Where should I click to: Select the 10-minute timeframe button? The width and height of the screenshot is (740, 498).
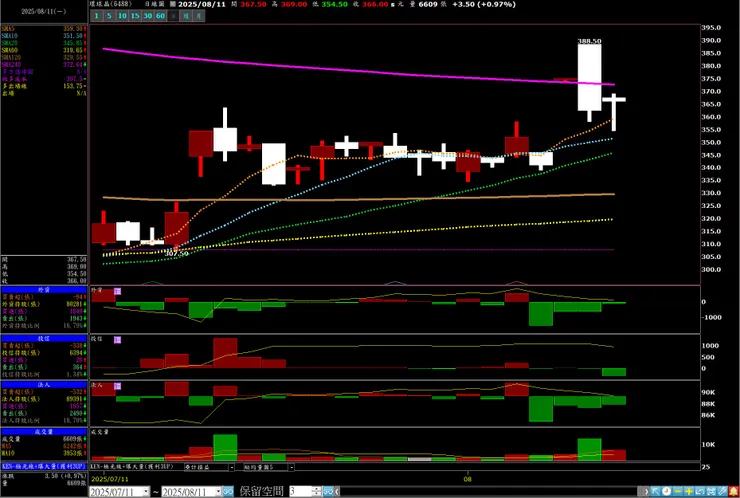122,16
